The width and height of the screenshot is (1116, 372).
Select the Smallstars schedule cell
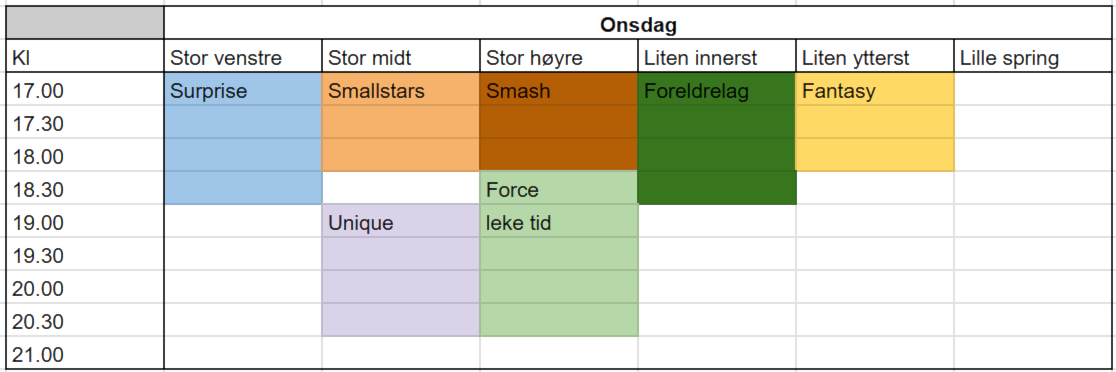(401, 89)
